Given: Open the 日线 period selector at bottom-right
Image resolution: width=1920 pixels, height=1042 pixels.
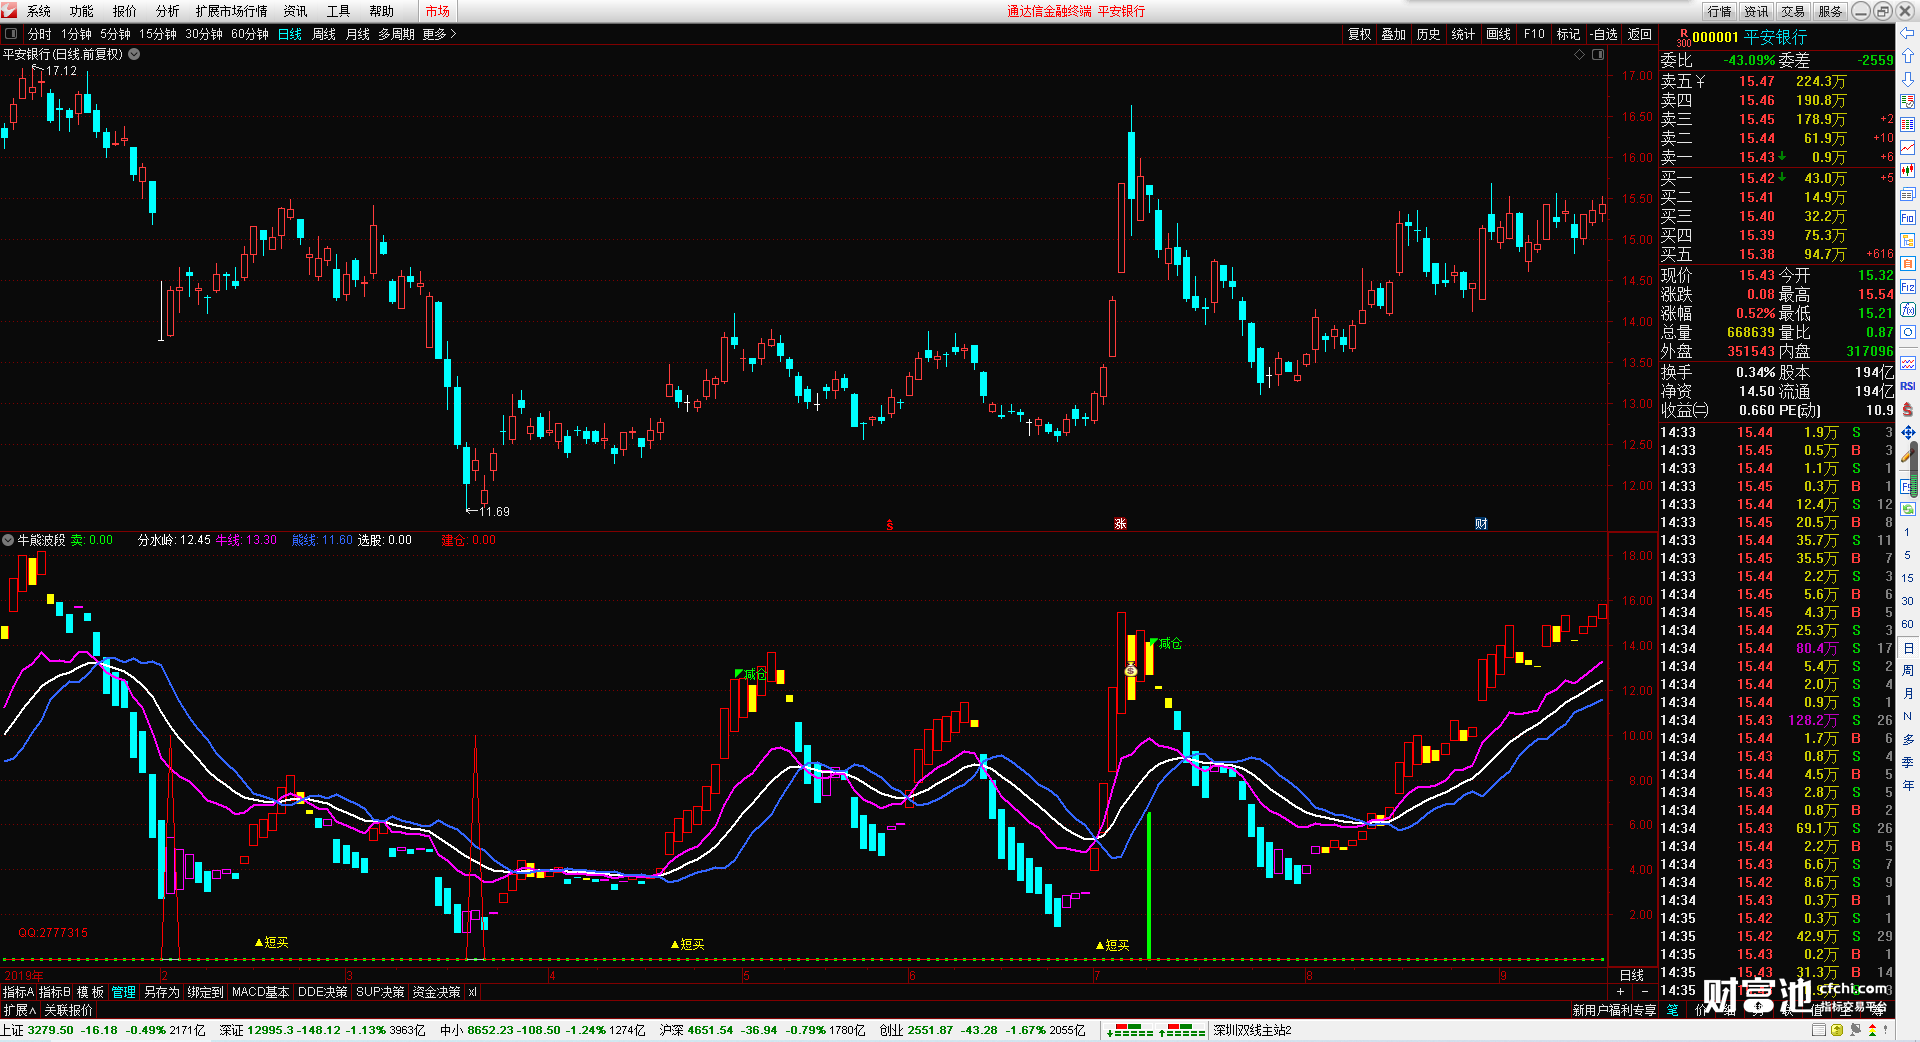Looking at the screenshot, I should (x=1631, y=975).
